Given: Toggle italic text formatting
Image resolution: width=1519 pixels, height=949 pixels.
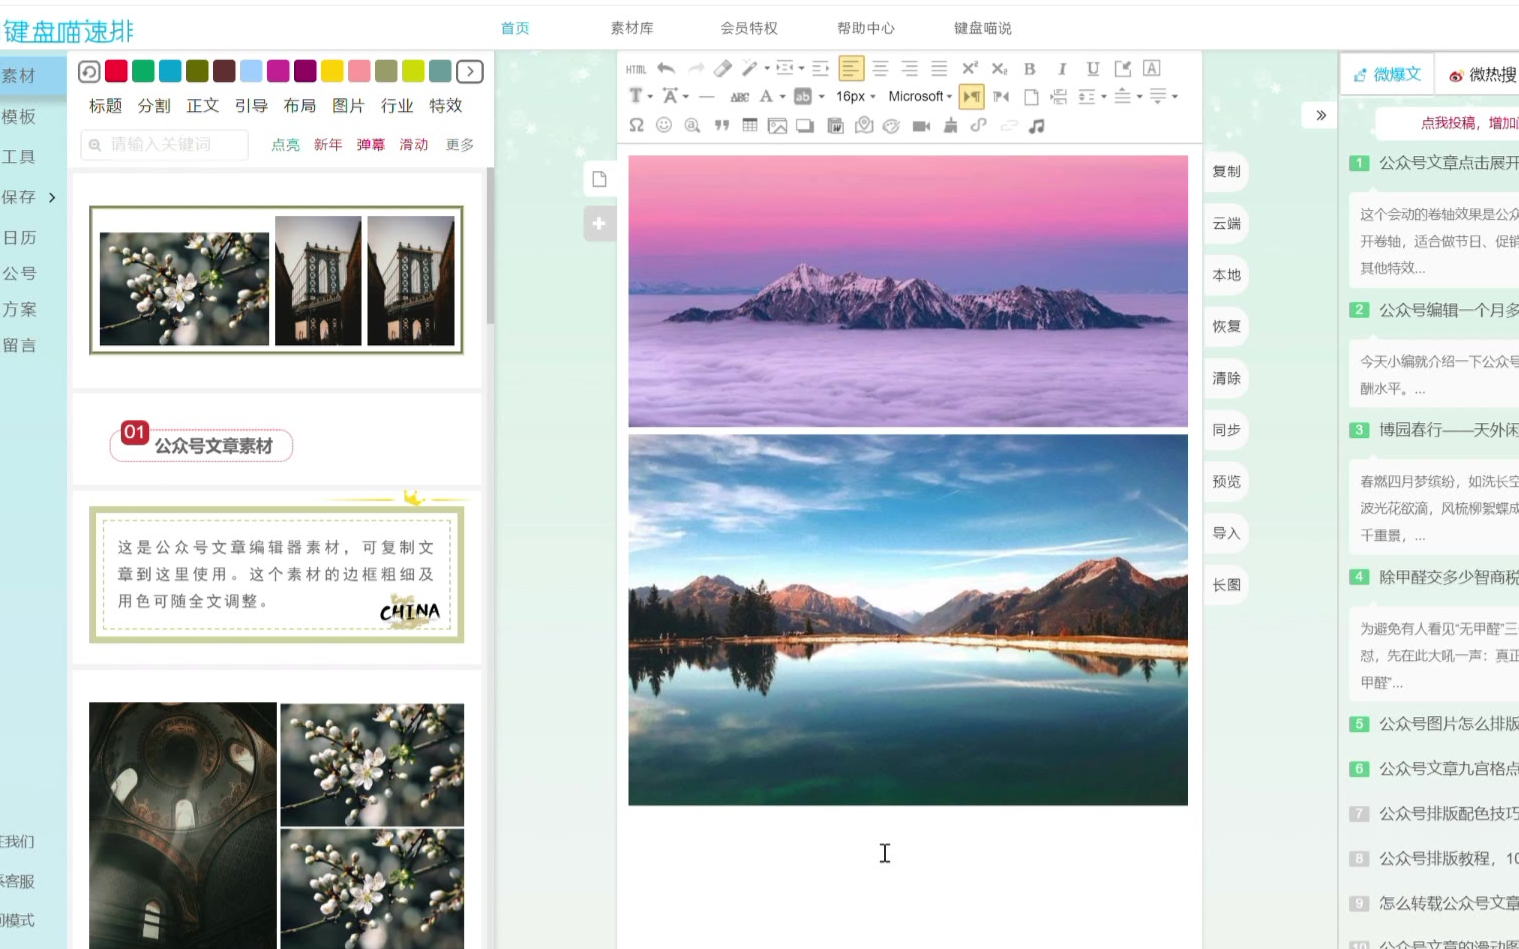Looking at the screenshot, I should click(1061, 68).
